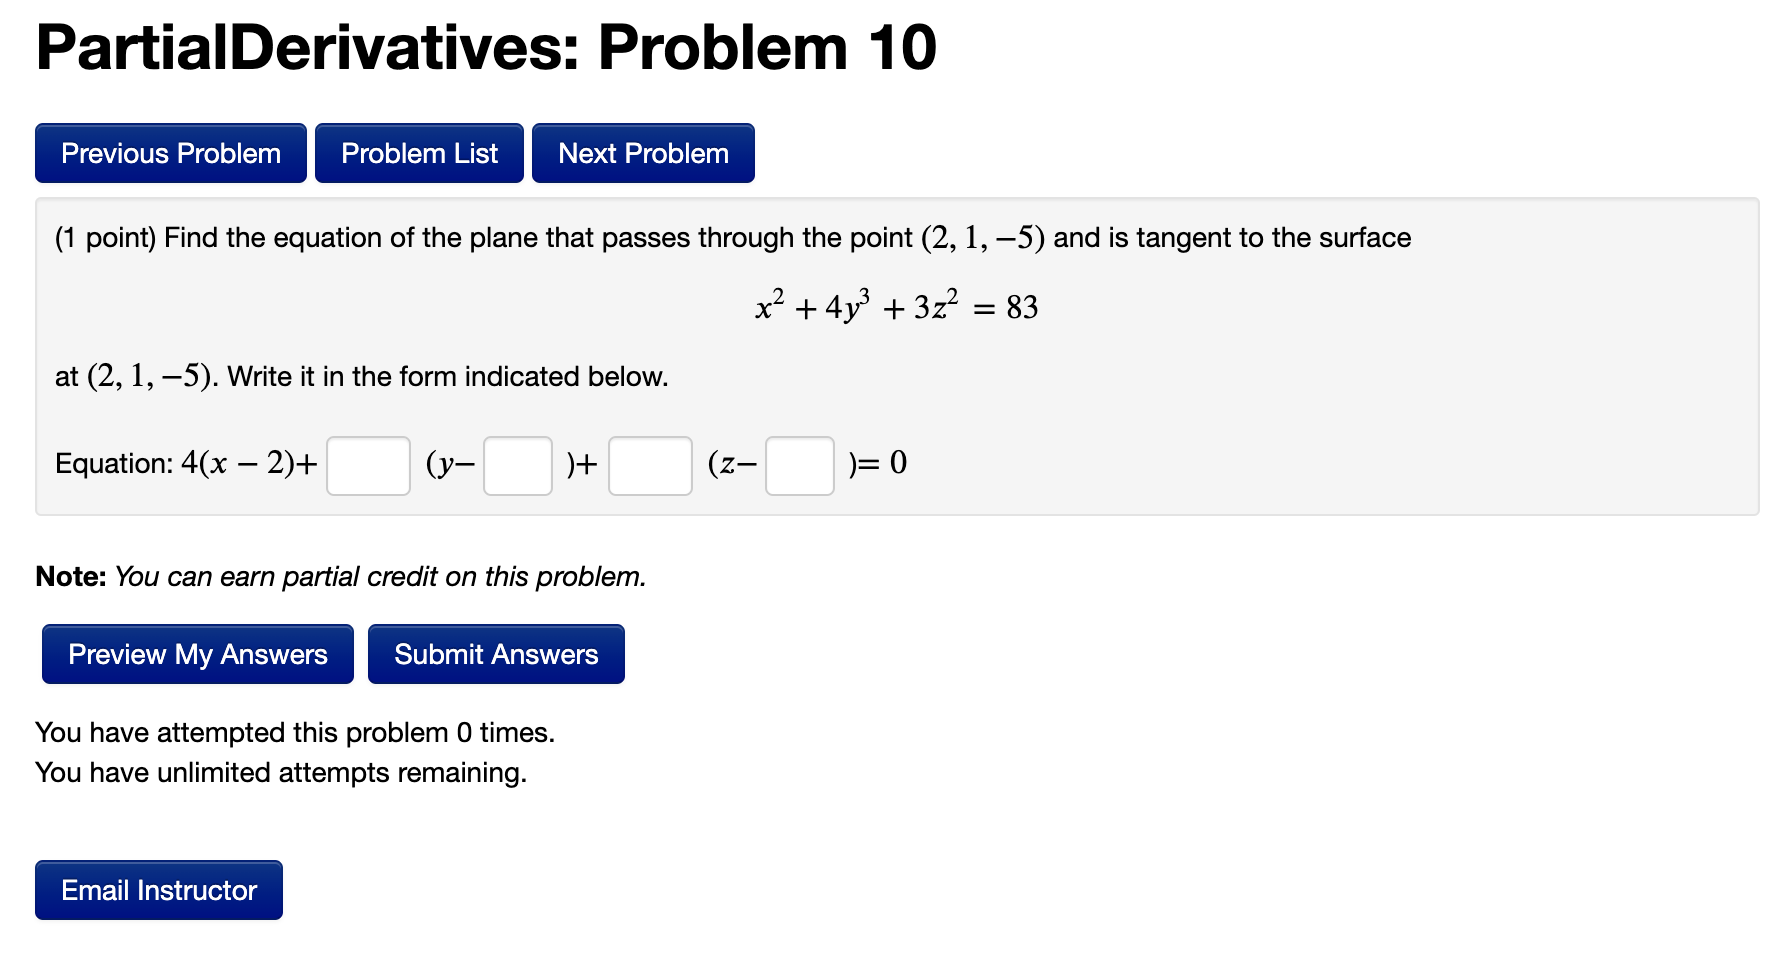
Task: Open the Problem List
Action: pos(419,152)
